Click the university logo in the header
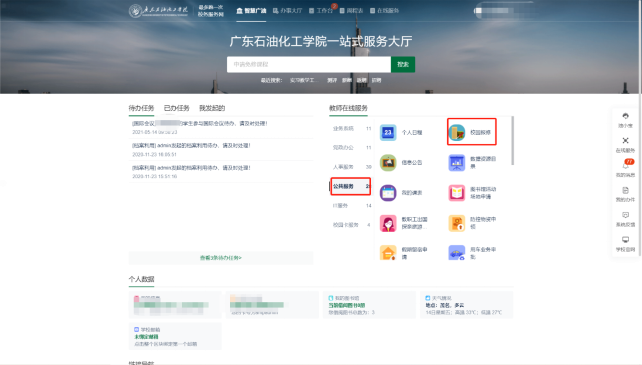The image size is (642, 365). [158, 11]
